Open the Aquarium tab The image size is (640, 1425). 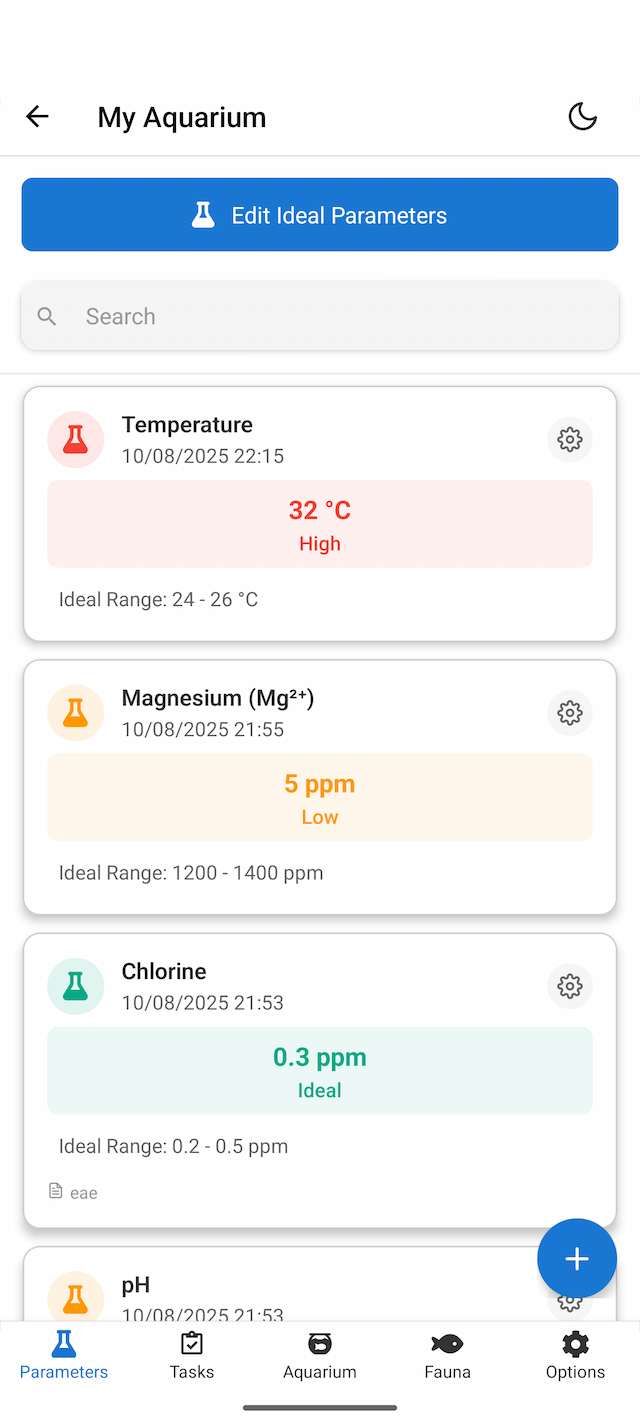[319, 1355]
